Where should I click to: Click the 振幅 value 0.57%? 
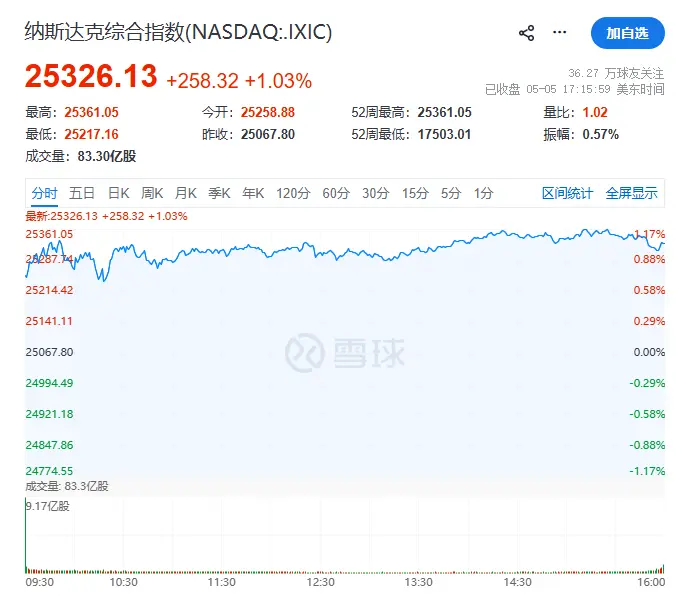[601, 134]
